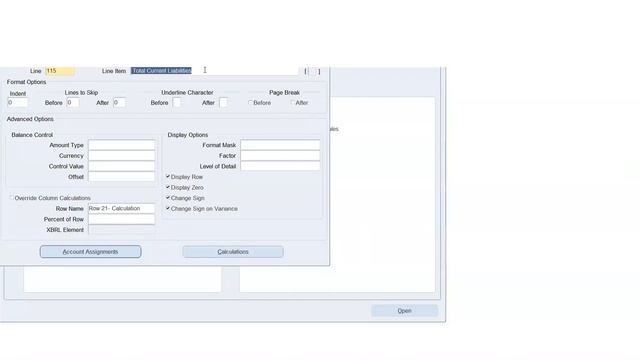The image size is (640, 360).
Task: Click the Amount Type field
Action: [x=122, y=145]
